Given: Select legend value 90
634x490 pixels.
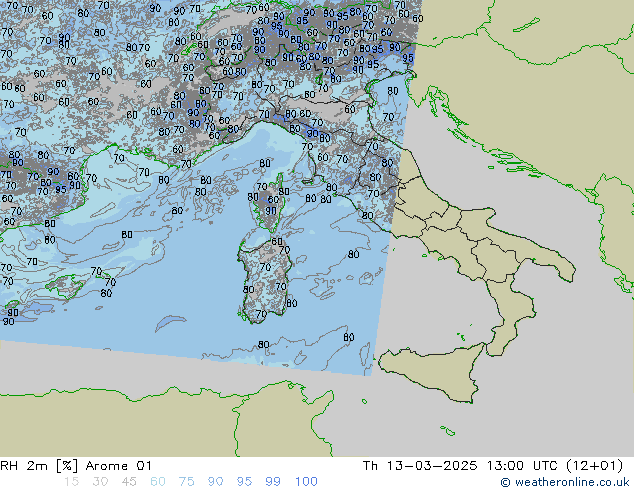Looking at the screenshot, I should tap(215, 482).
